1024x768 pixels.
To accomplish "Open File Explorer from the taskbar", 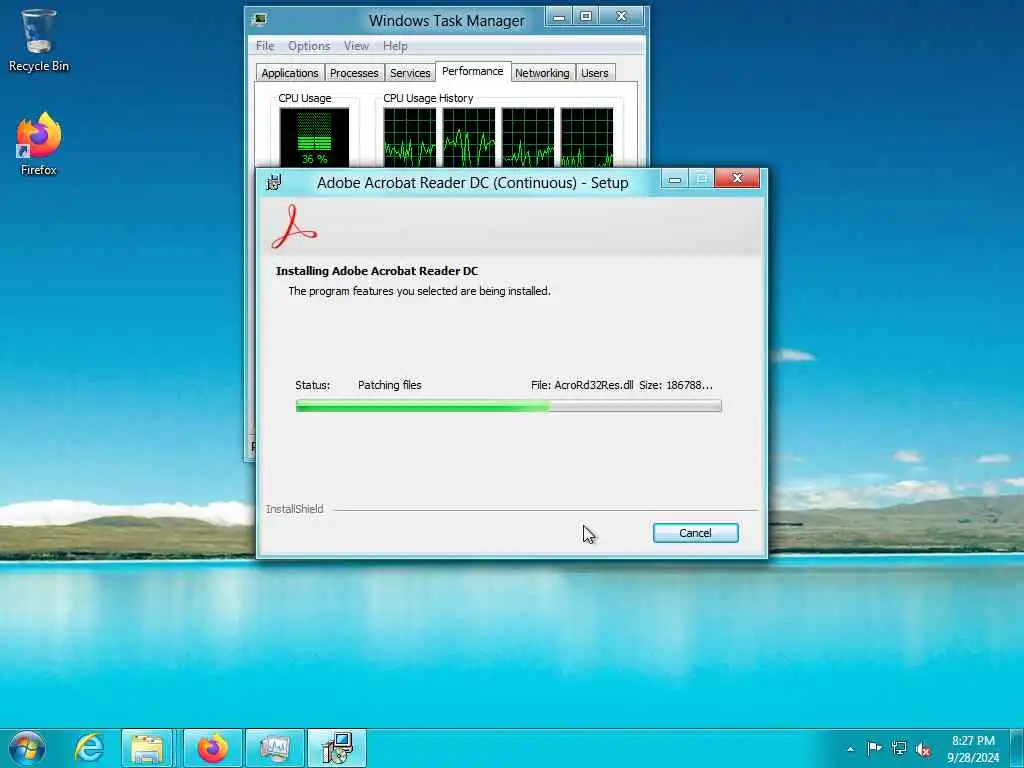I will click(x=147, y=748).
